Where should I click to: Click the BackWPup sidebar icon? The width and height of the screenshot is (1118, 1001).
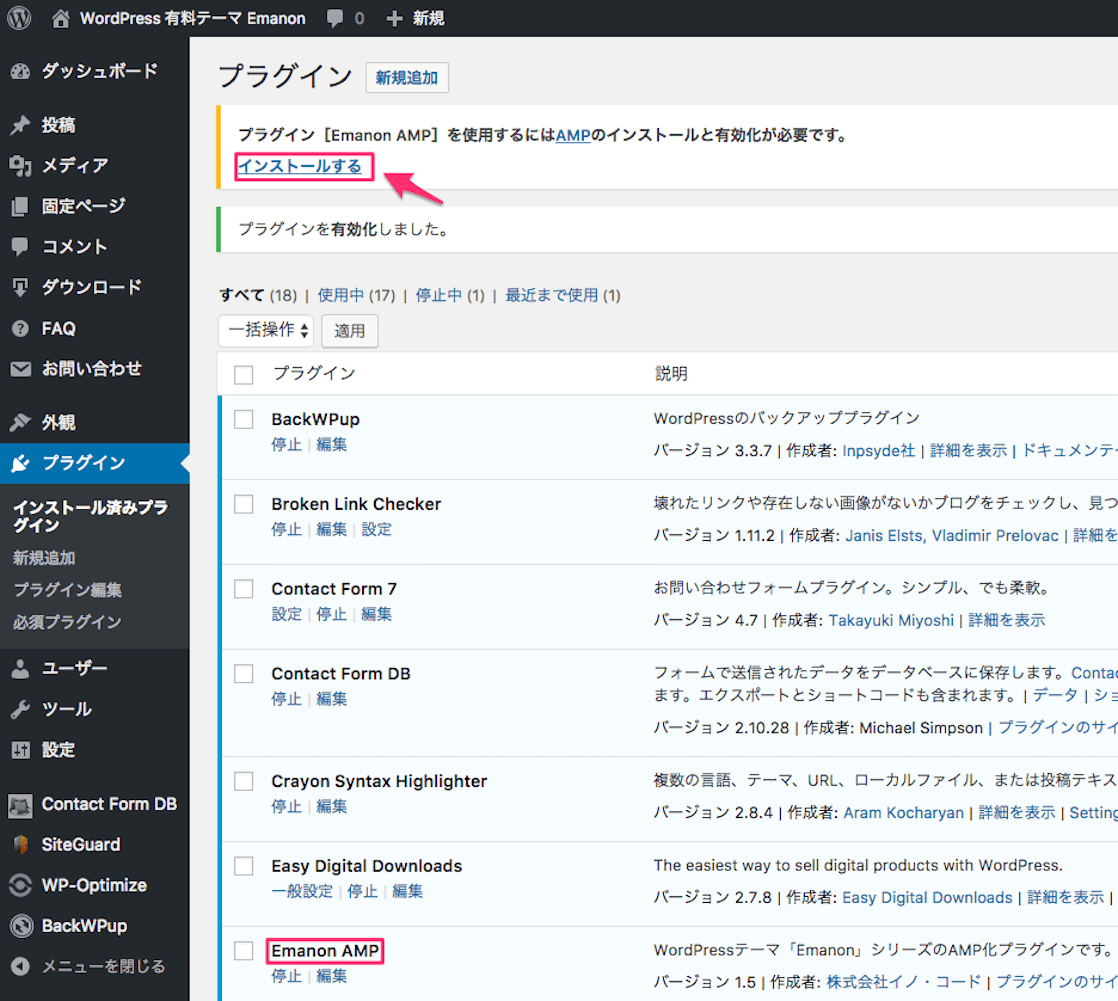pos(21,926)
